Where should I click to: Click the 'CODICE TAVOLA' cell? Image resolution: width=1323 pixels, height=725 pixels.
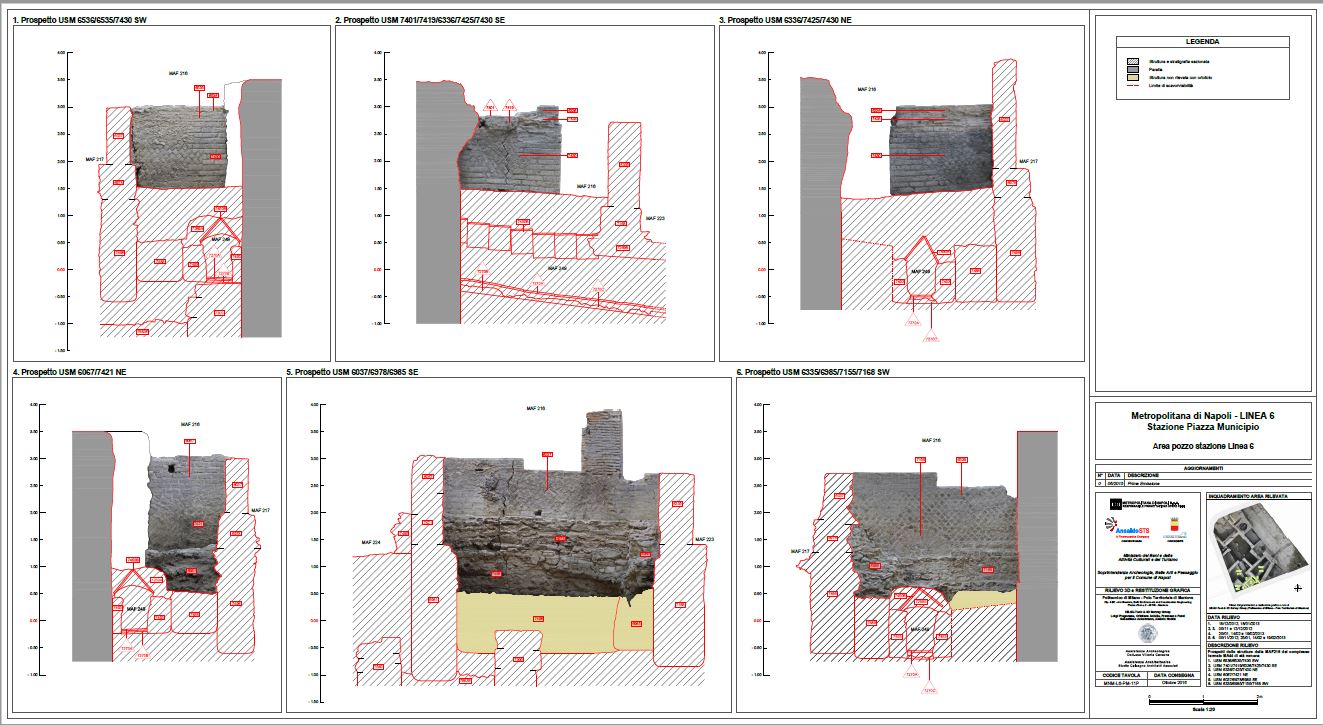[x=1119, y=677]
